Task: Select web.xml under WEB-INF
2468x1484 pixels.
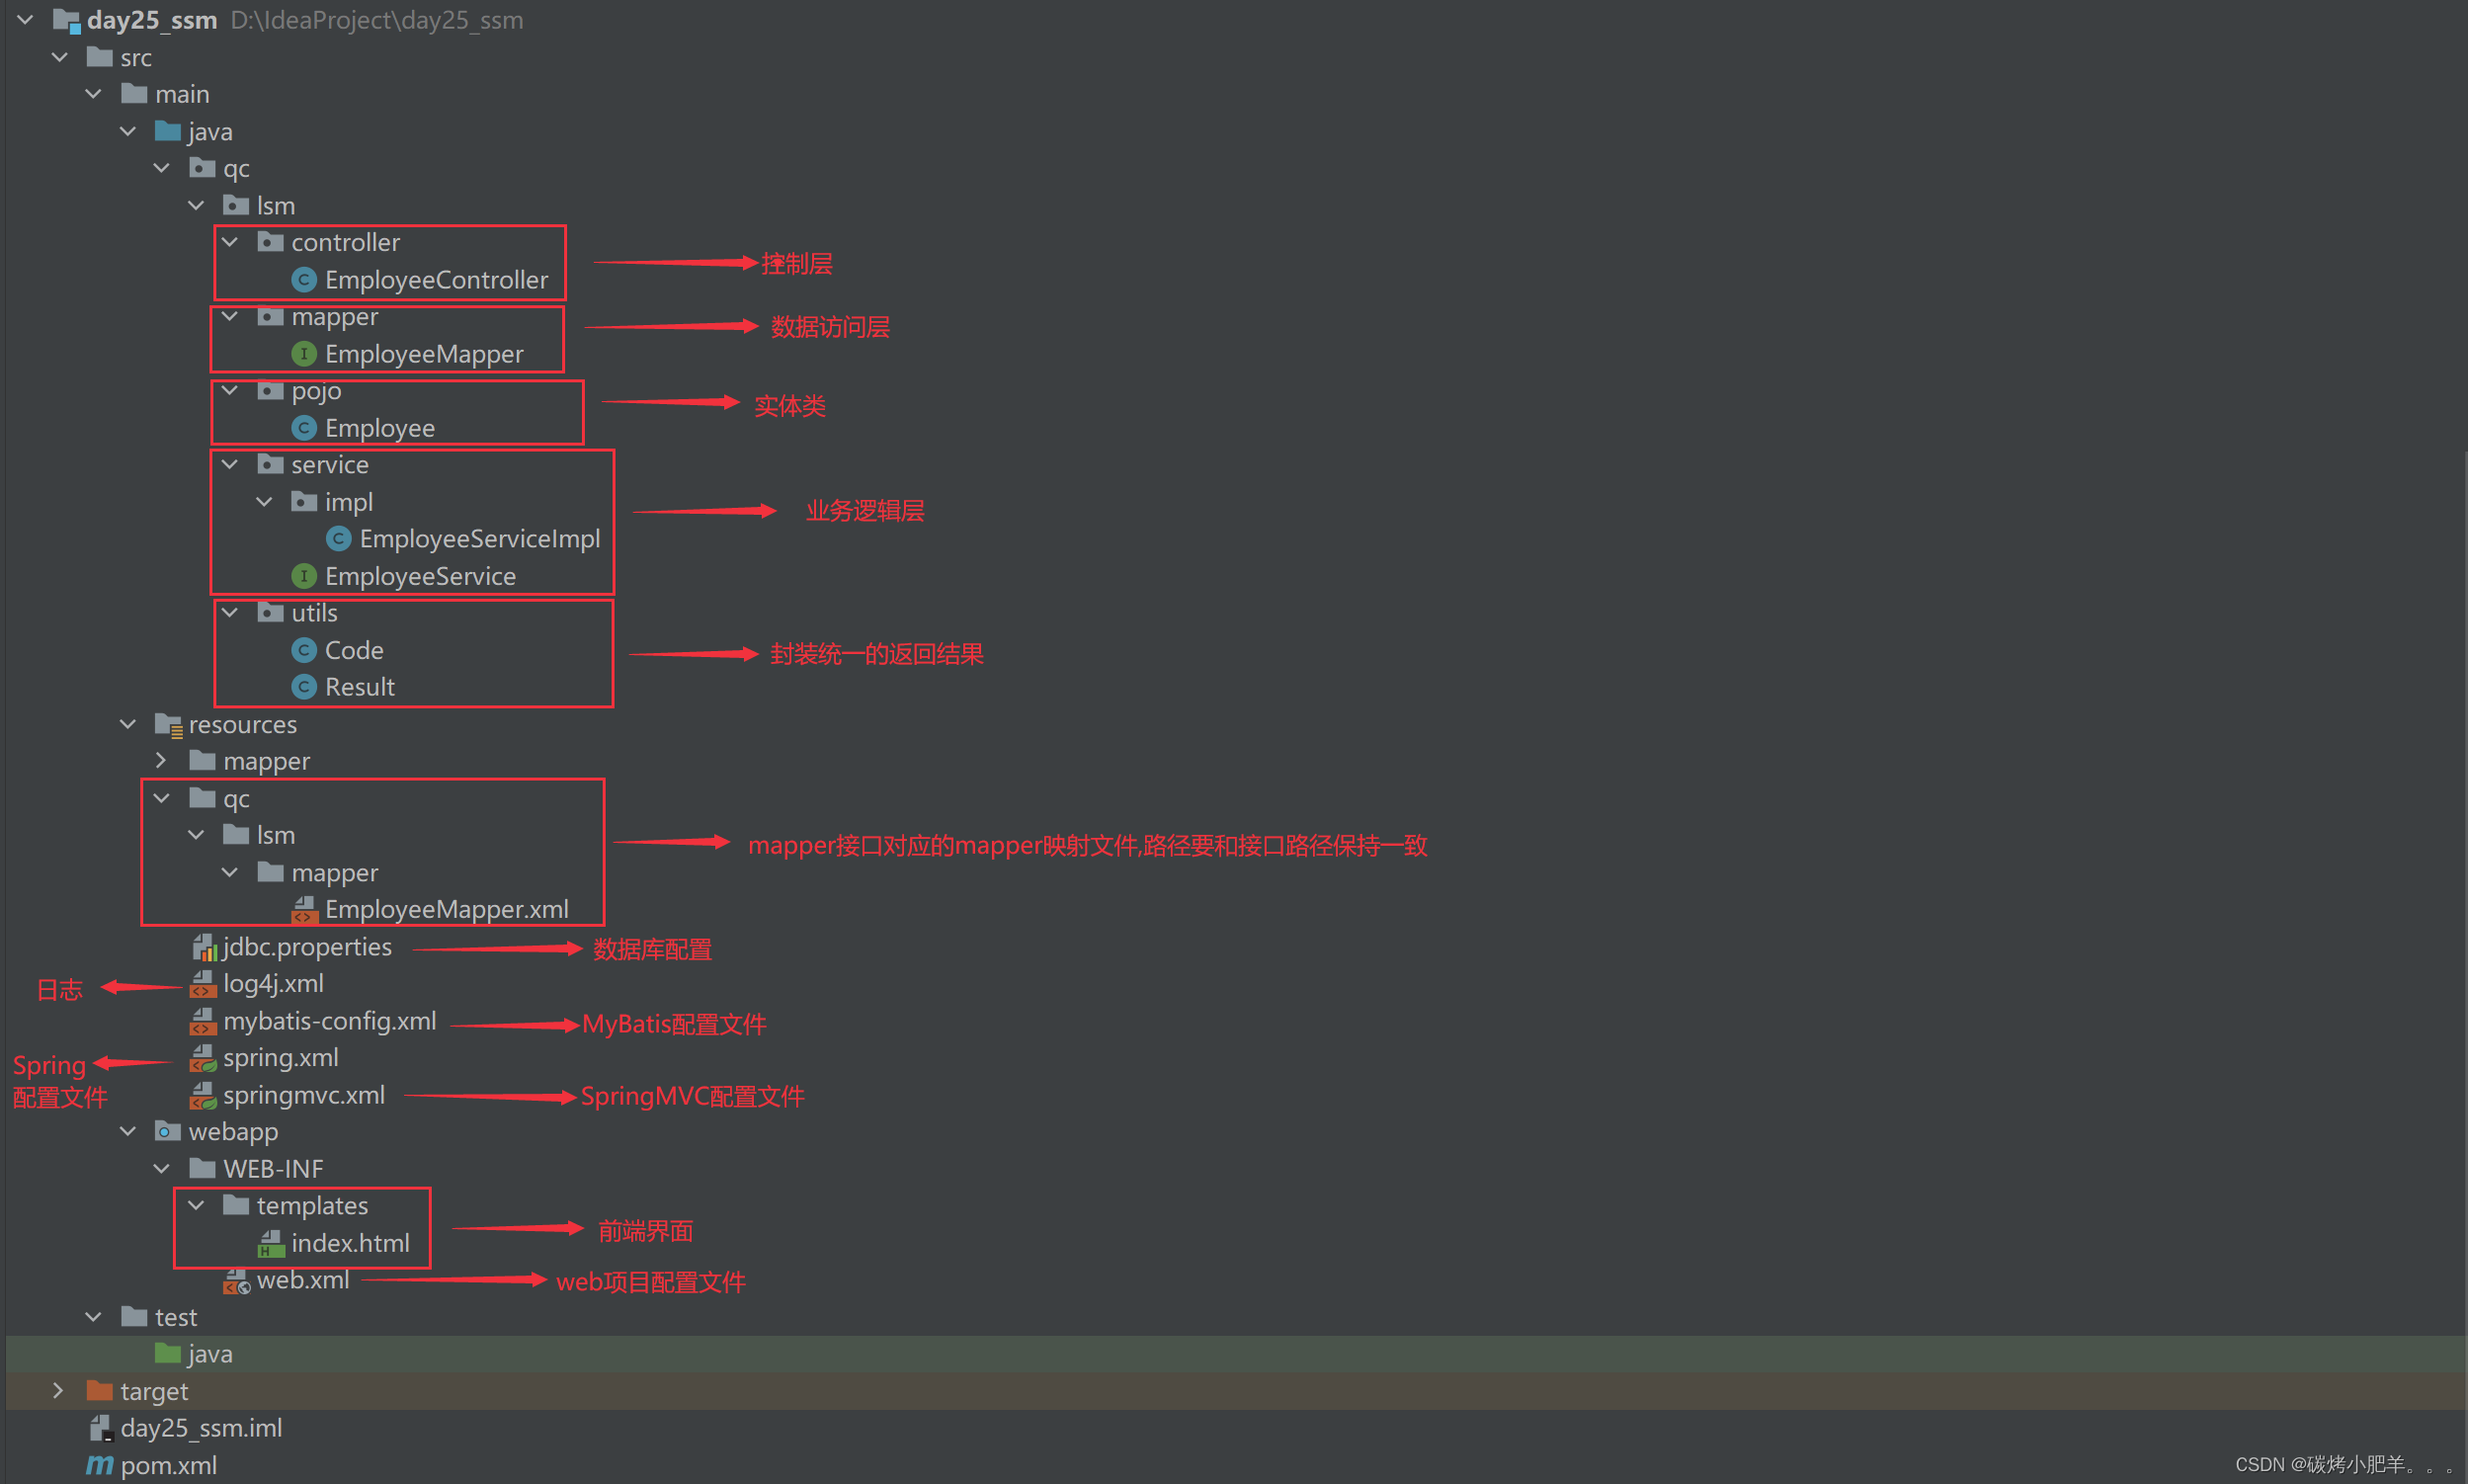Action: point(303,1280)
